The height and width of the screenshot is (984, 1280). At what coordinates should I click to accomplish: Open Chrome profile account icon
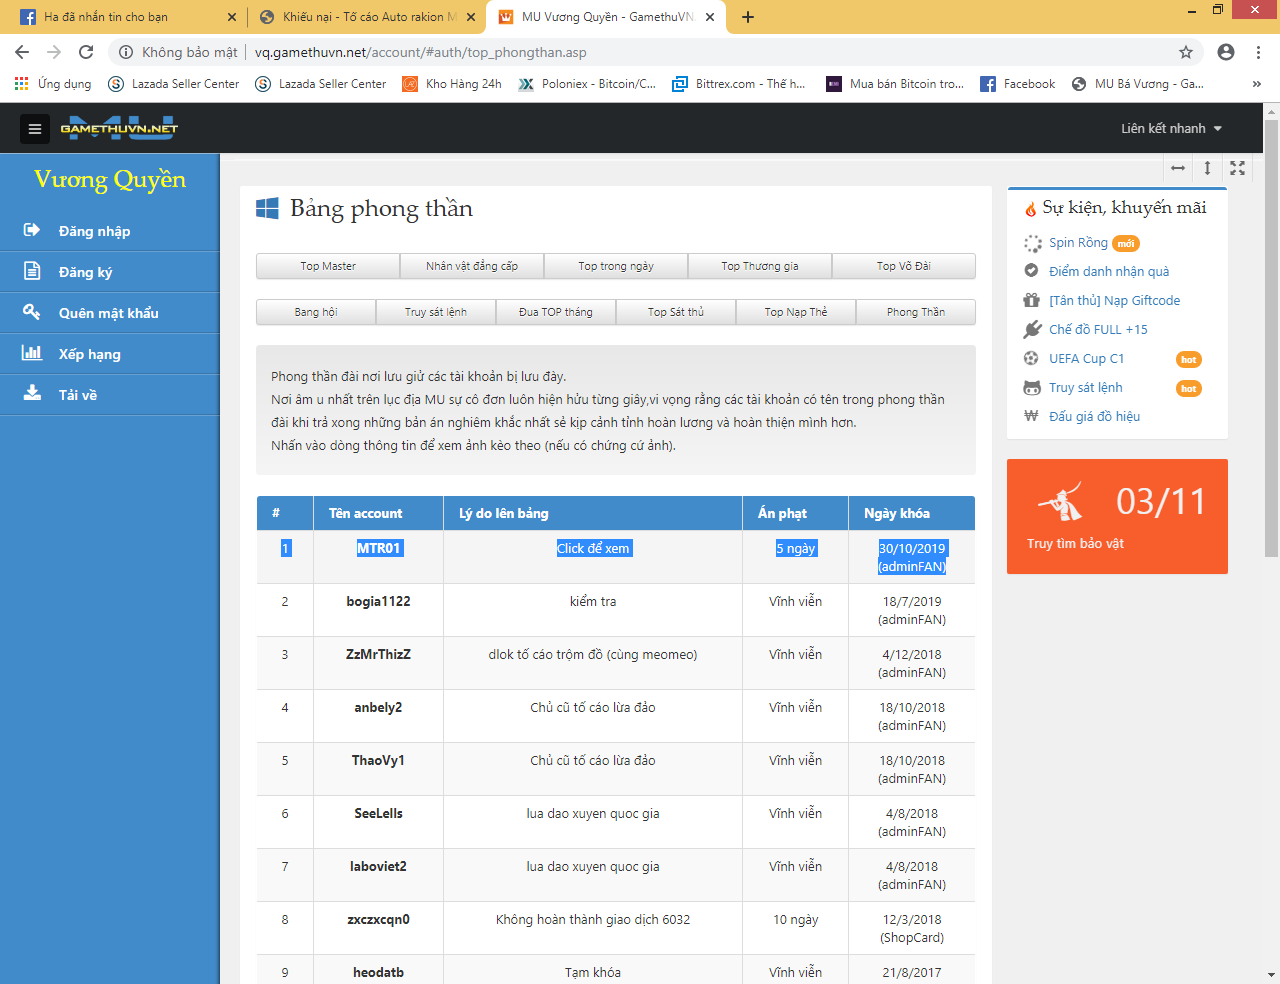(x=1226, y=52)
